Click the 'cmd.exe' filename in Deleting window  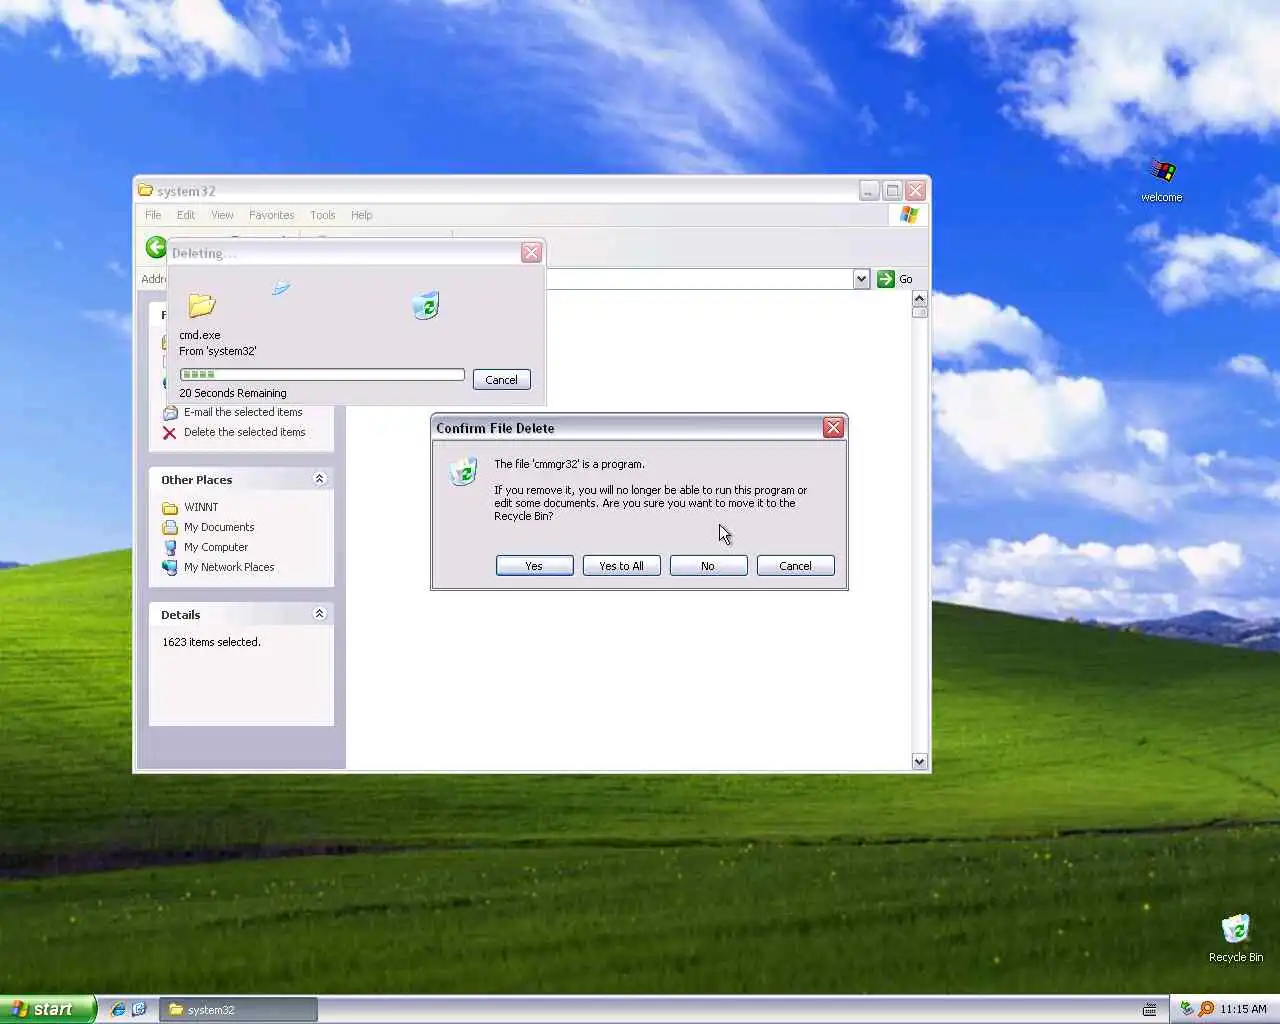(200, 335)
